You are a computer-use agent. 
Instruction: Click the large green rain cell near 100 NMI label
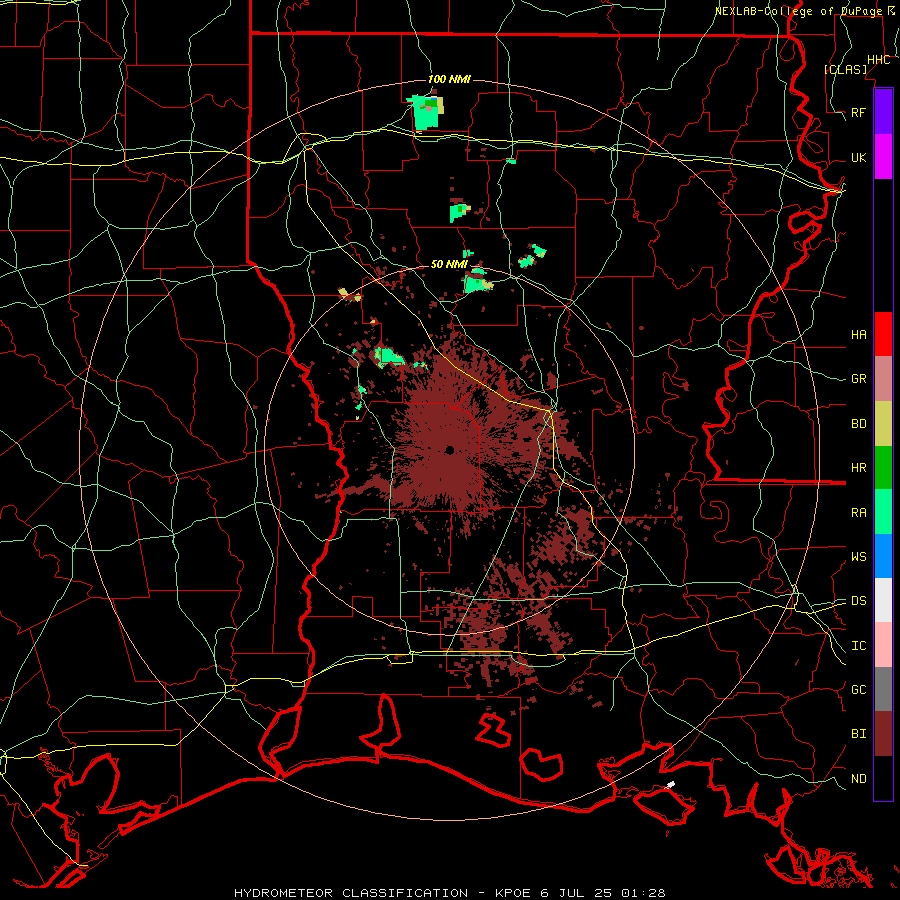pyautogui.click(x=425, y=114)
